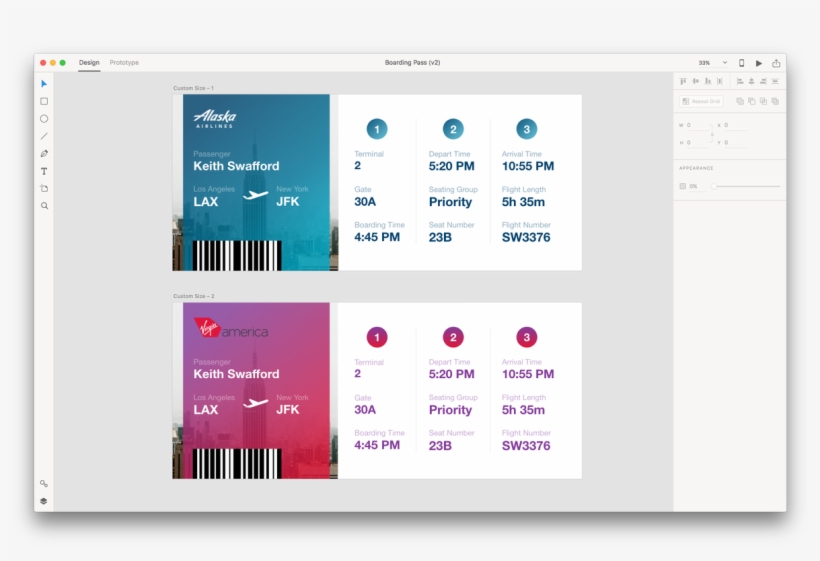The width and height of the screenshot is (820, 561).
Task: Select the Ellipse tool
Action: click(x=44, y=118)
